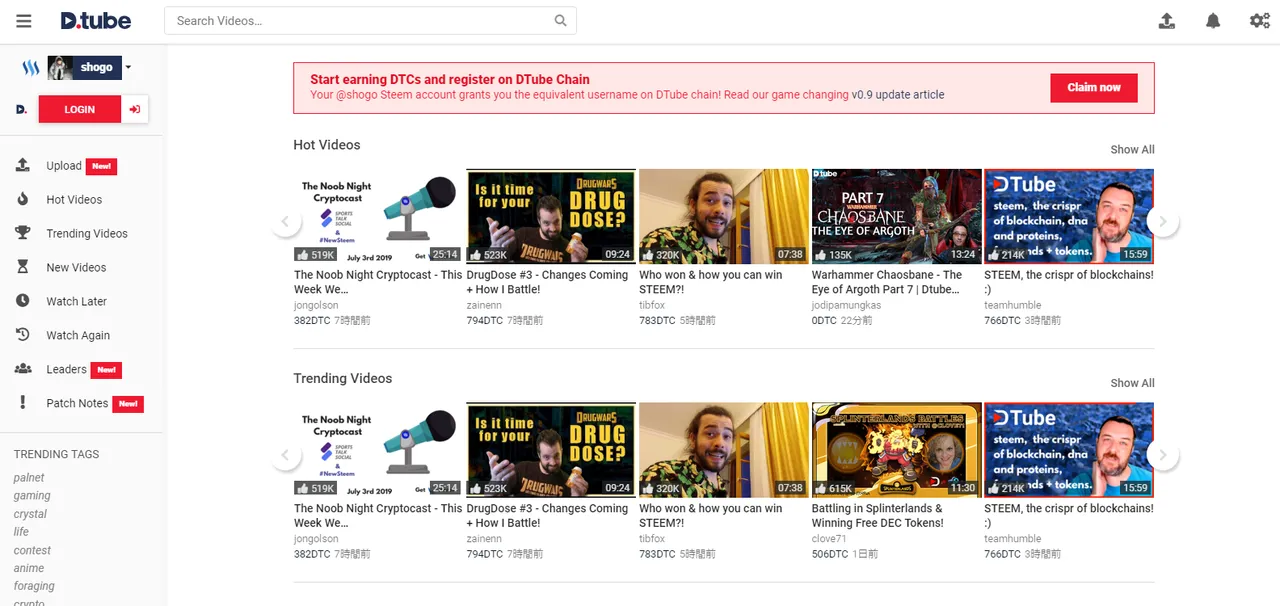
Task: Select the anime trending tag
Action: click(x=29, y=569)
